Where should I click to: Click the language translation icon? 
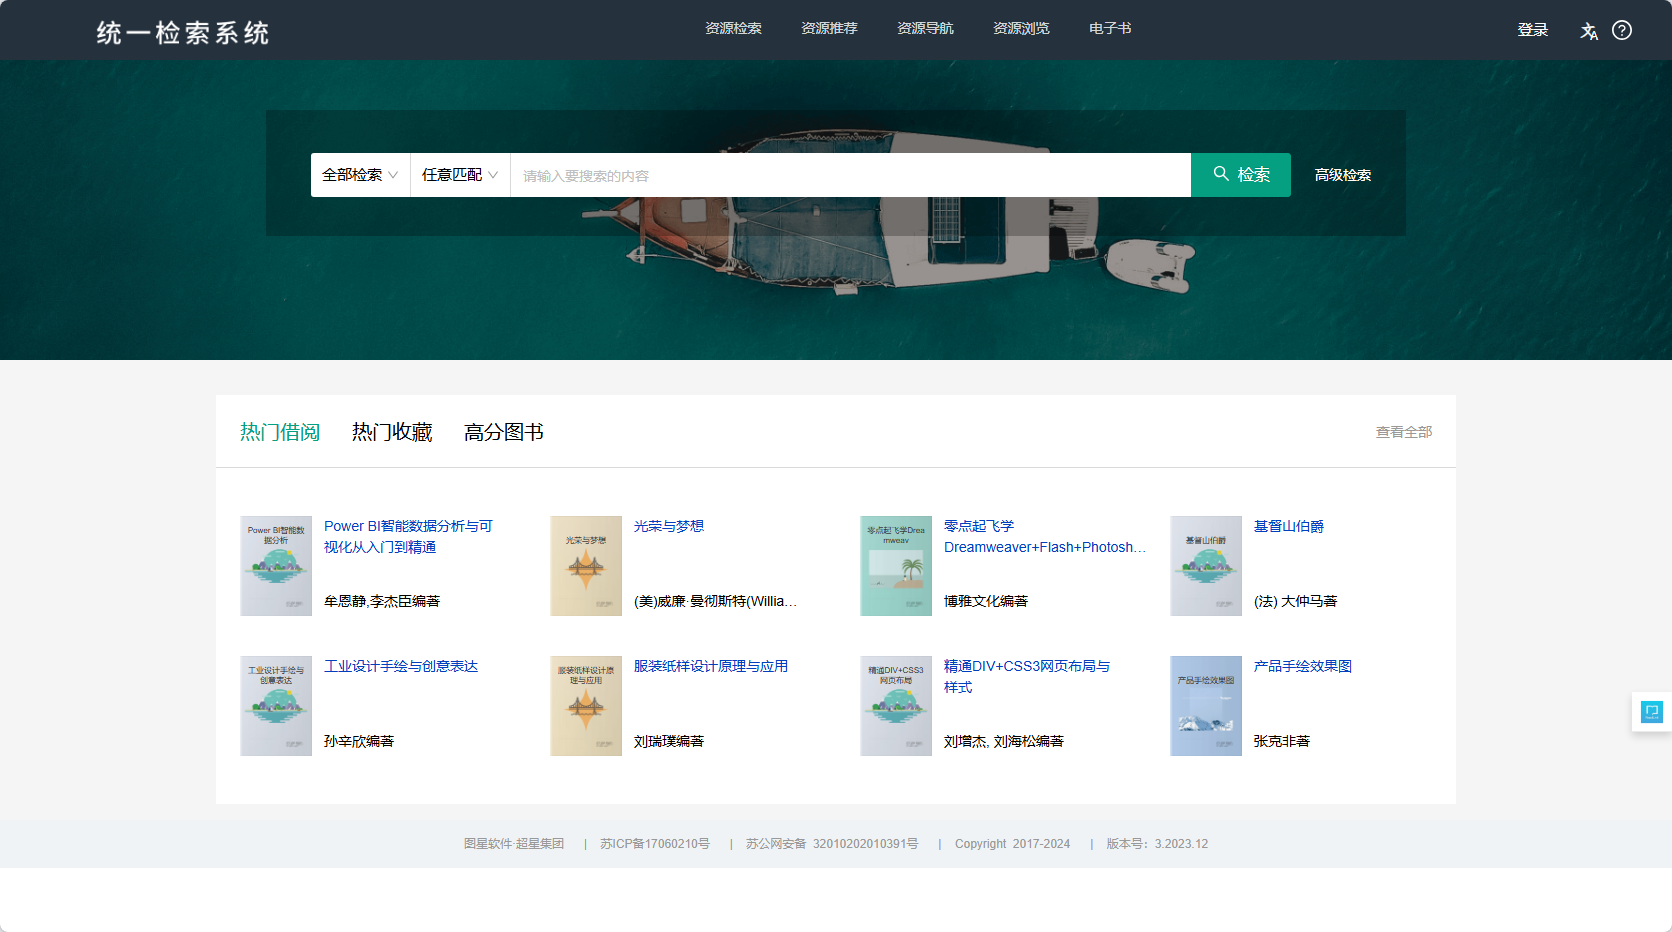click(1588, 31)
